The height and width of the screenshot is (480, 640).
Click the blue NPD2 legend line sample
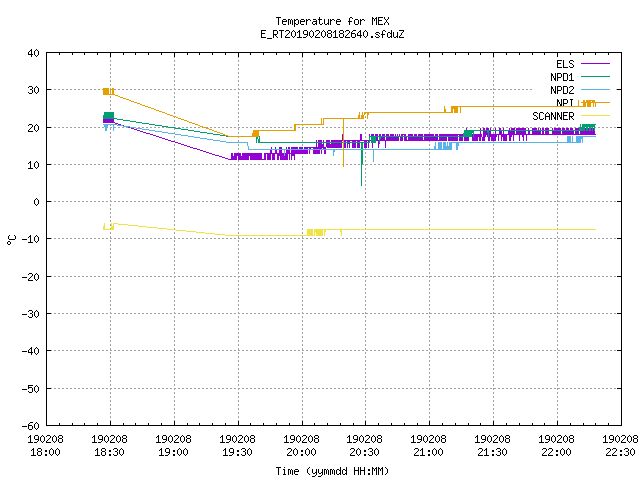pos(595,89)
